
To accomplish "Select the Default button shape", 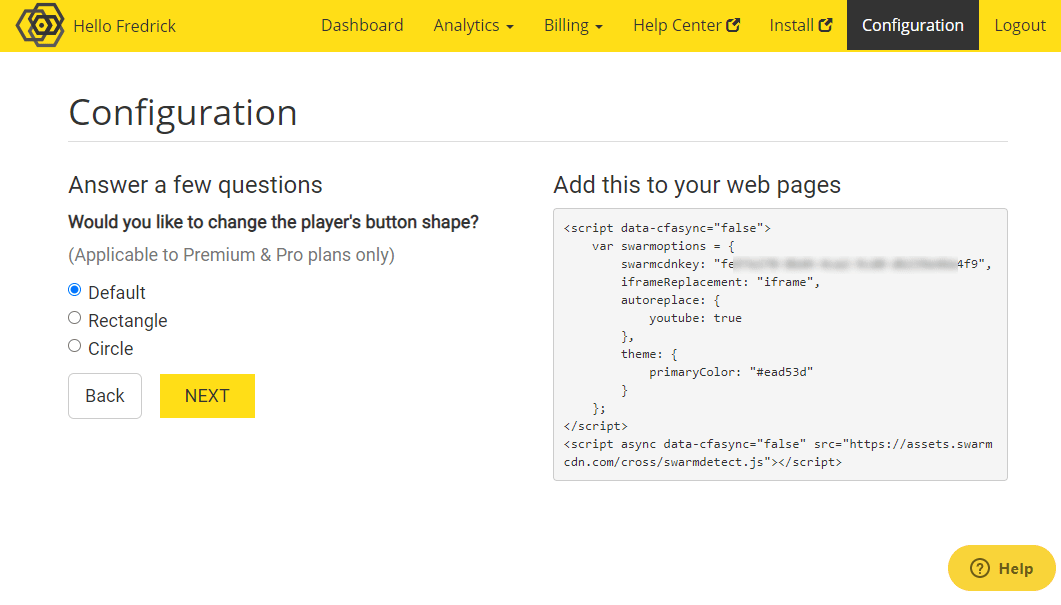I will tap(74, 290).
